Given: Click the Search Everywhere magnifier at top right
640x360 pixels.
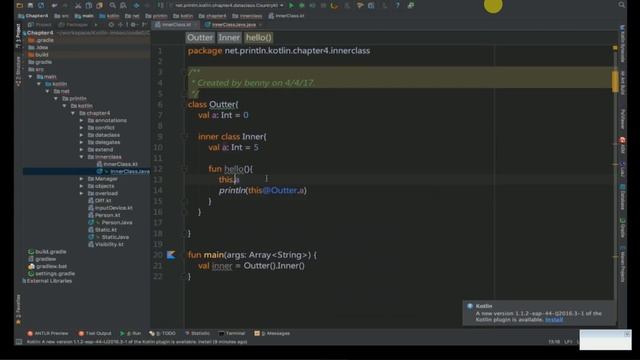Looking at the screenshot, I should (x=621, y=5).
